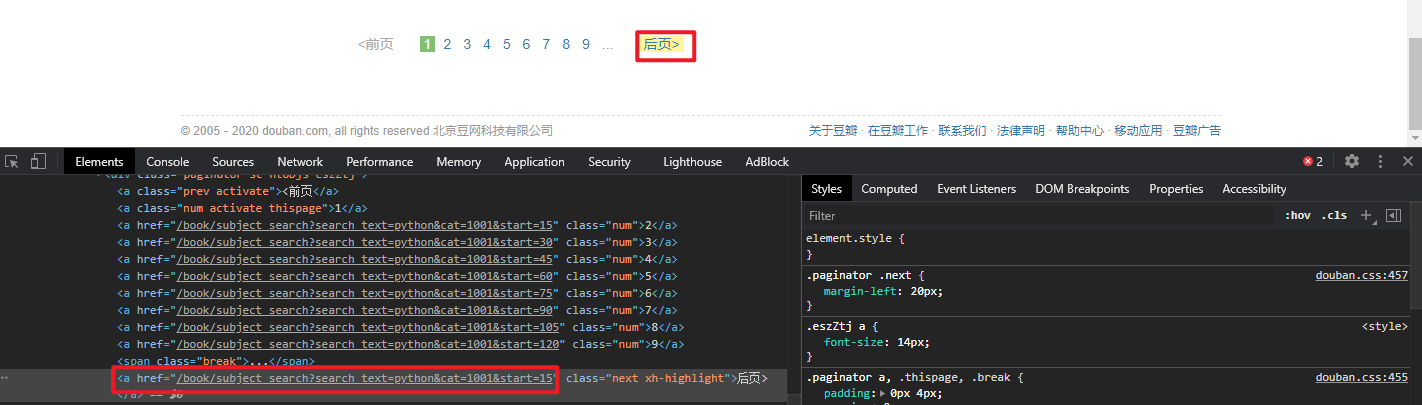This screenshot has width=1422, height=405.
Task: Close the DevTools panel
Action: tap(1408, 161)
